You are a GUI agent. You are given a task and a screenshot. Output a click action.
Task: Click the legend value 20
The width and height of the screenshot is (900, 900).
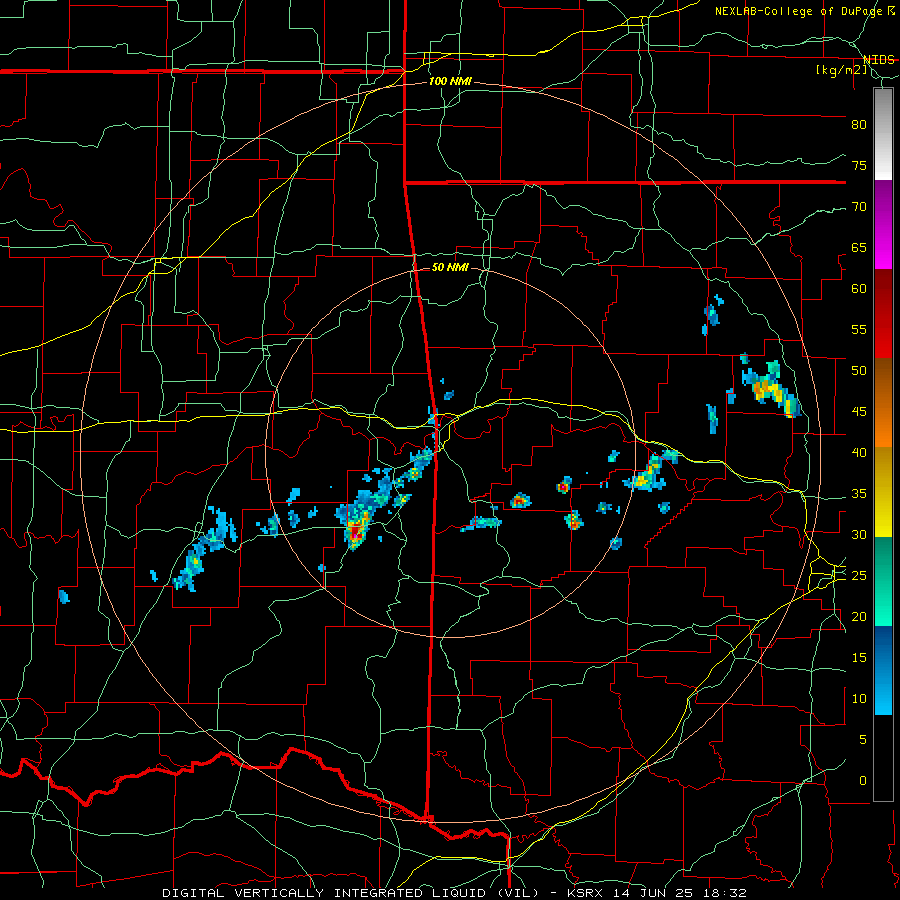point(859,617)
